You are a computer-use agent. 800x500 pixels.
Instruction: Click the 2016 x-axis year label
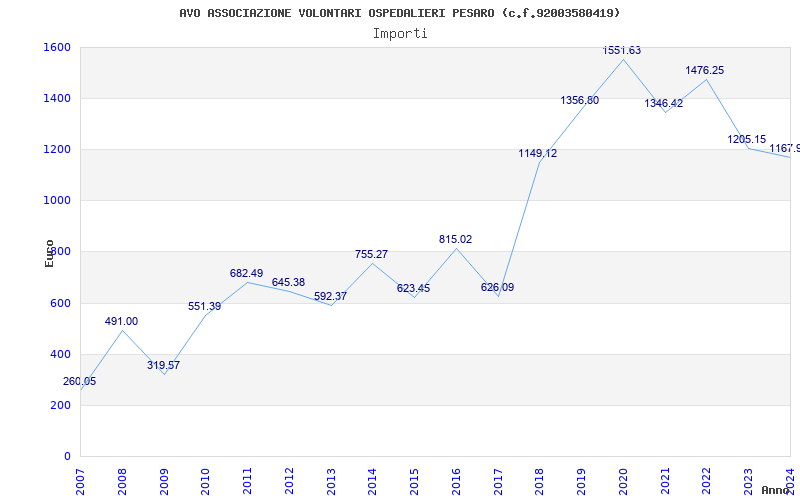pos(456,482)
